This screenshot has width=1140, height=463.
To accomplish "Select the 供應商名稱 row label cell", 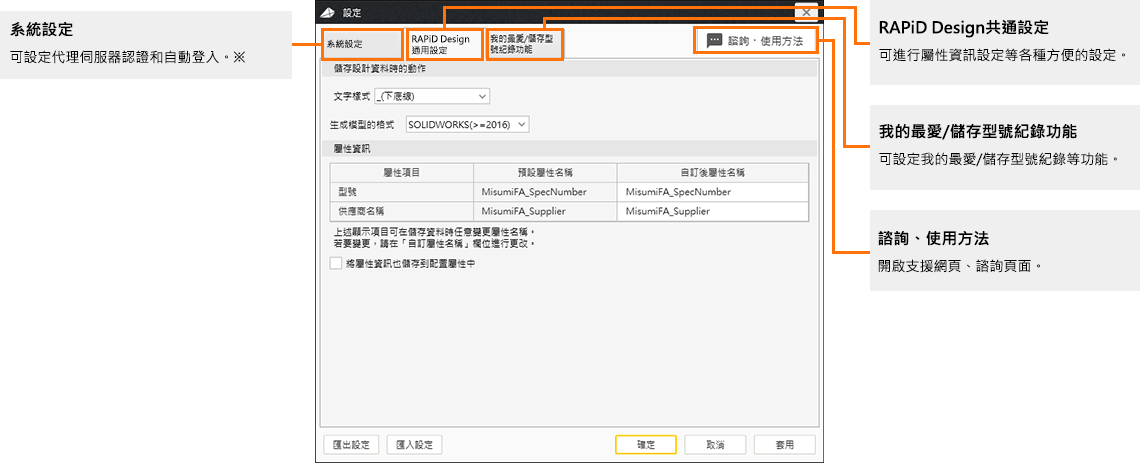I will coord(402,211).
